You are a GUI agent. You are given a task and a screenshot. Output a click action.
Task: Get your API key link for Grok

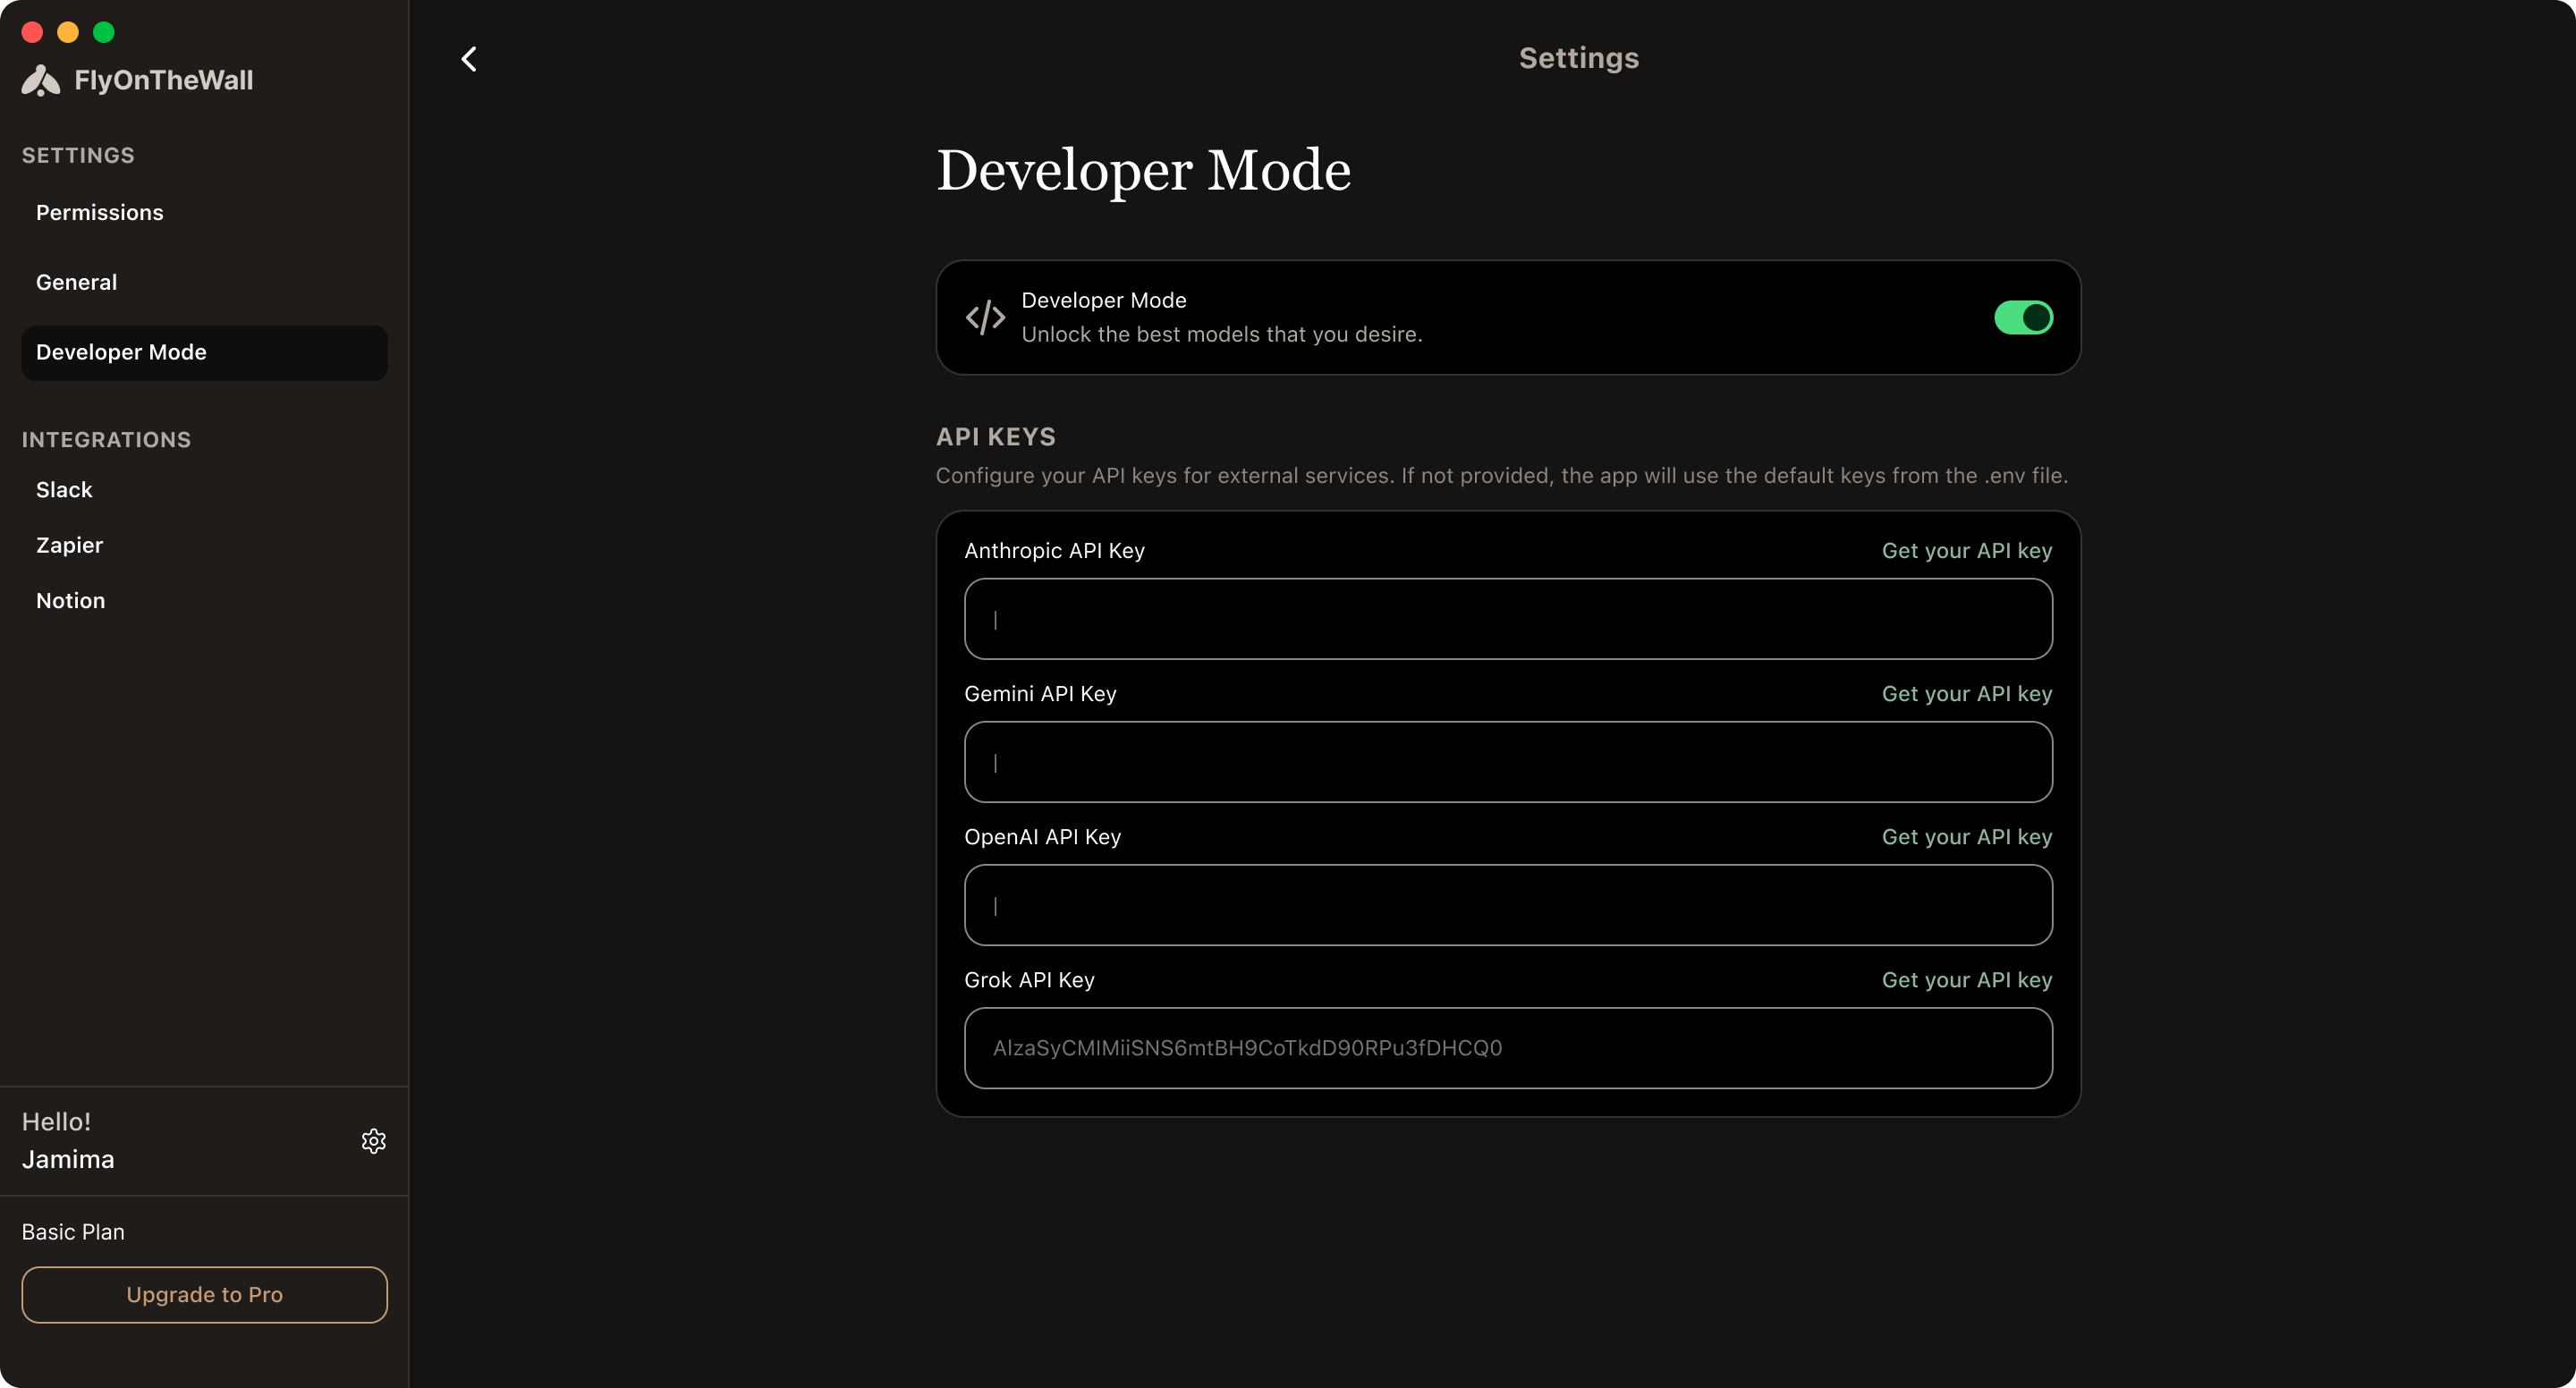[x=1966, y=980]
